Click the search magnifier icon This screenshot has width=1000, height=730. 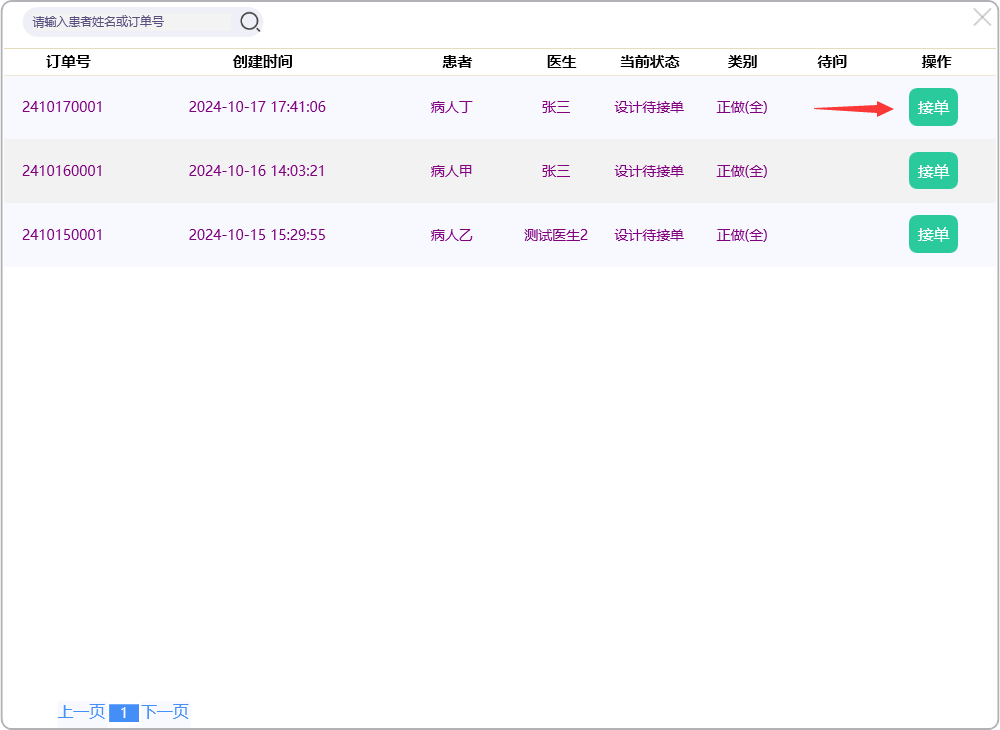[x=249, y=22]
